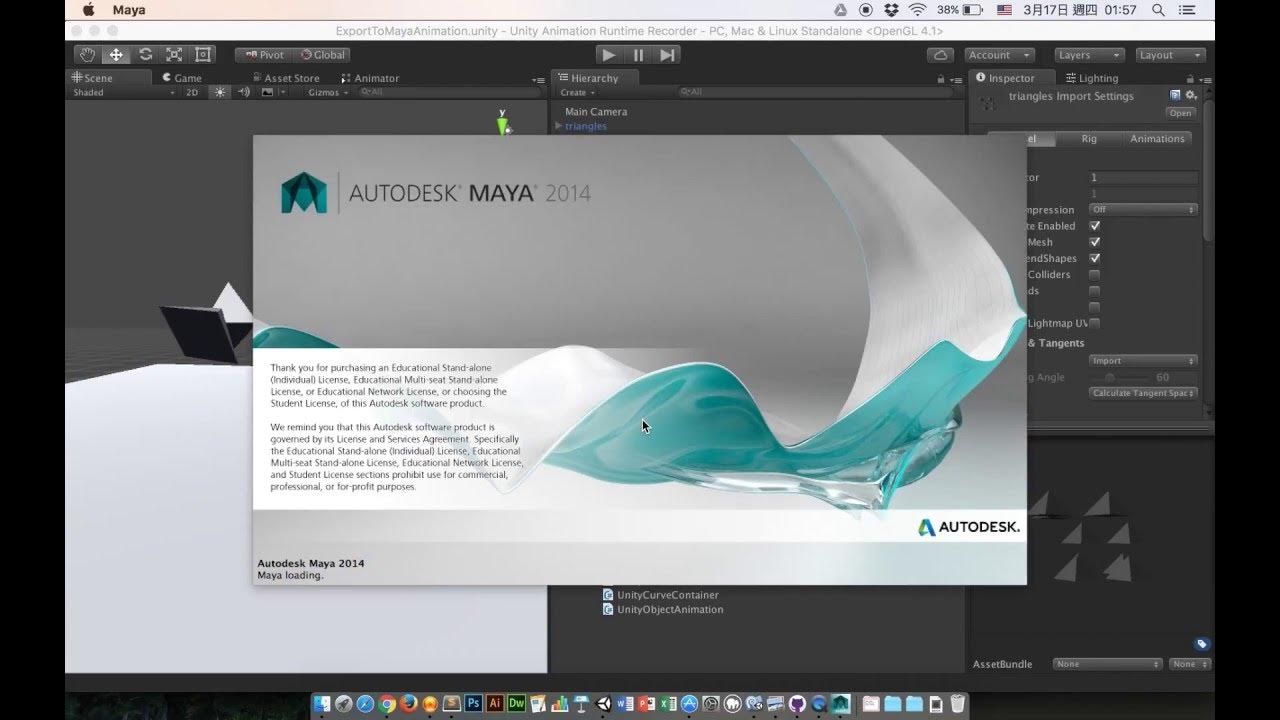Uncheck the Optimize Mesh checkbox

point(1095,242)
